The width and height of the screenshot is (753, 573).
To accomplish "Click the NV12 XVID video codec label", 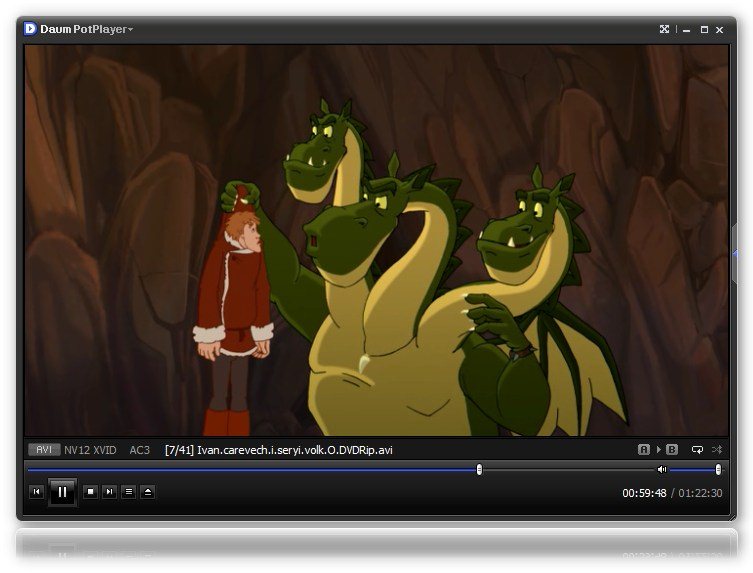I will pos(90,450).
